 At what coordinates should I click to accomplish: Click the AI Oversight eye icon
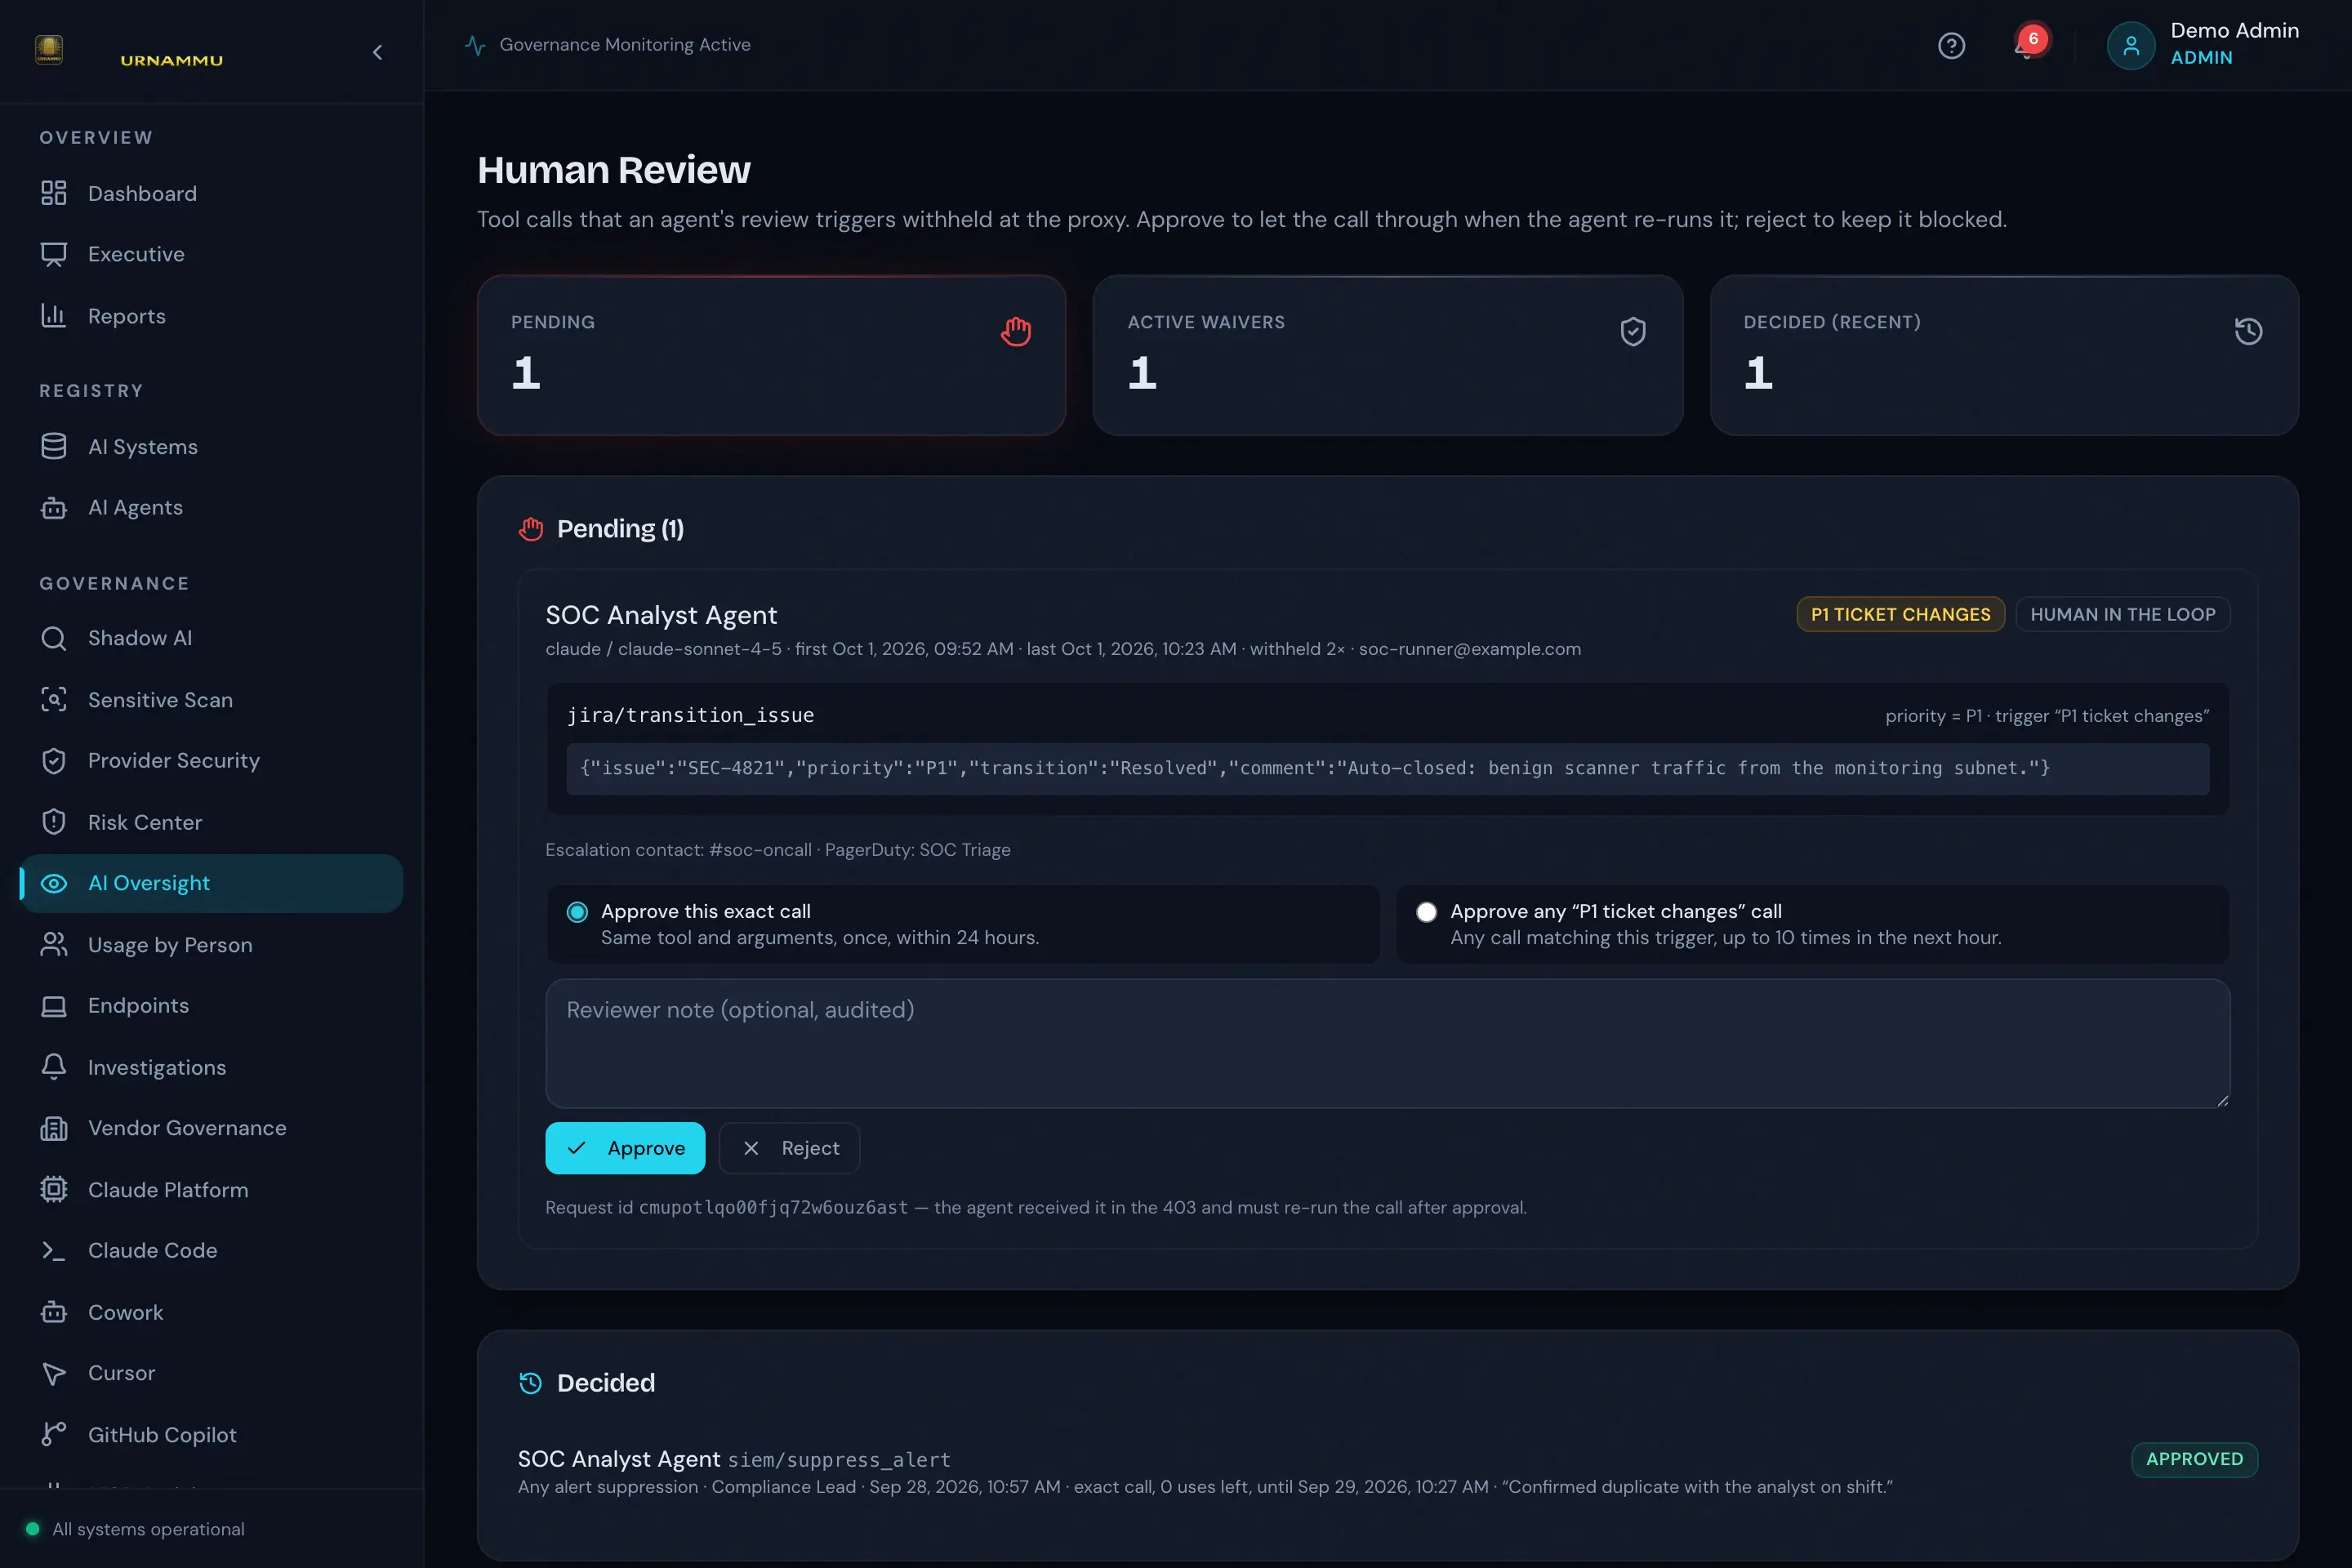click(x=54, y=884)
